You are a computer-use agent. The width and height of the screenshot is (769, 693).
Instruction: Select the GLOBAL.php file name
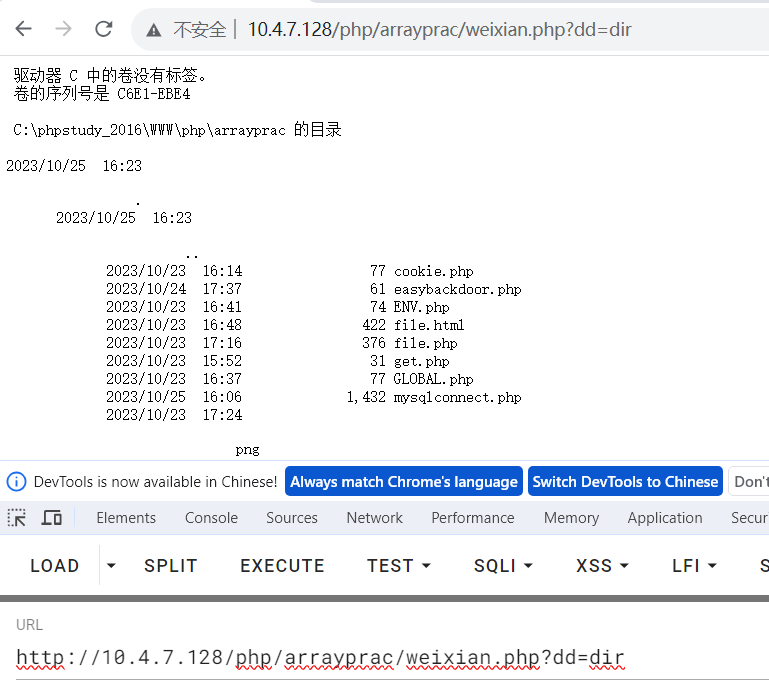[433, 379]
